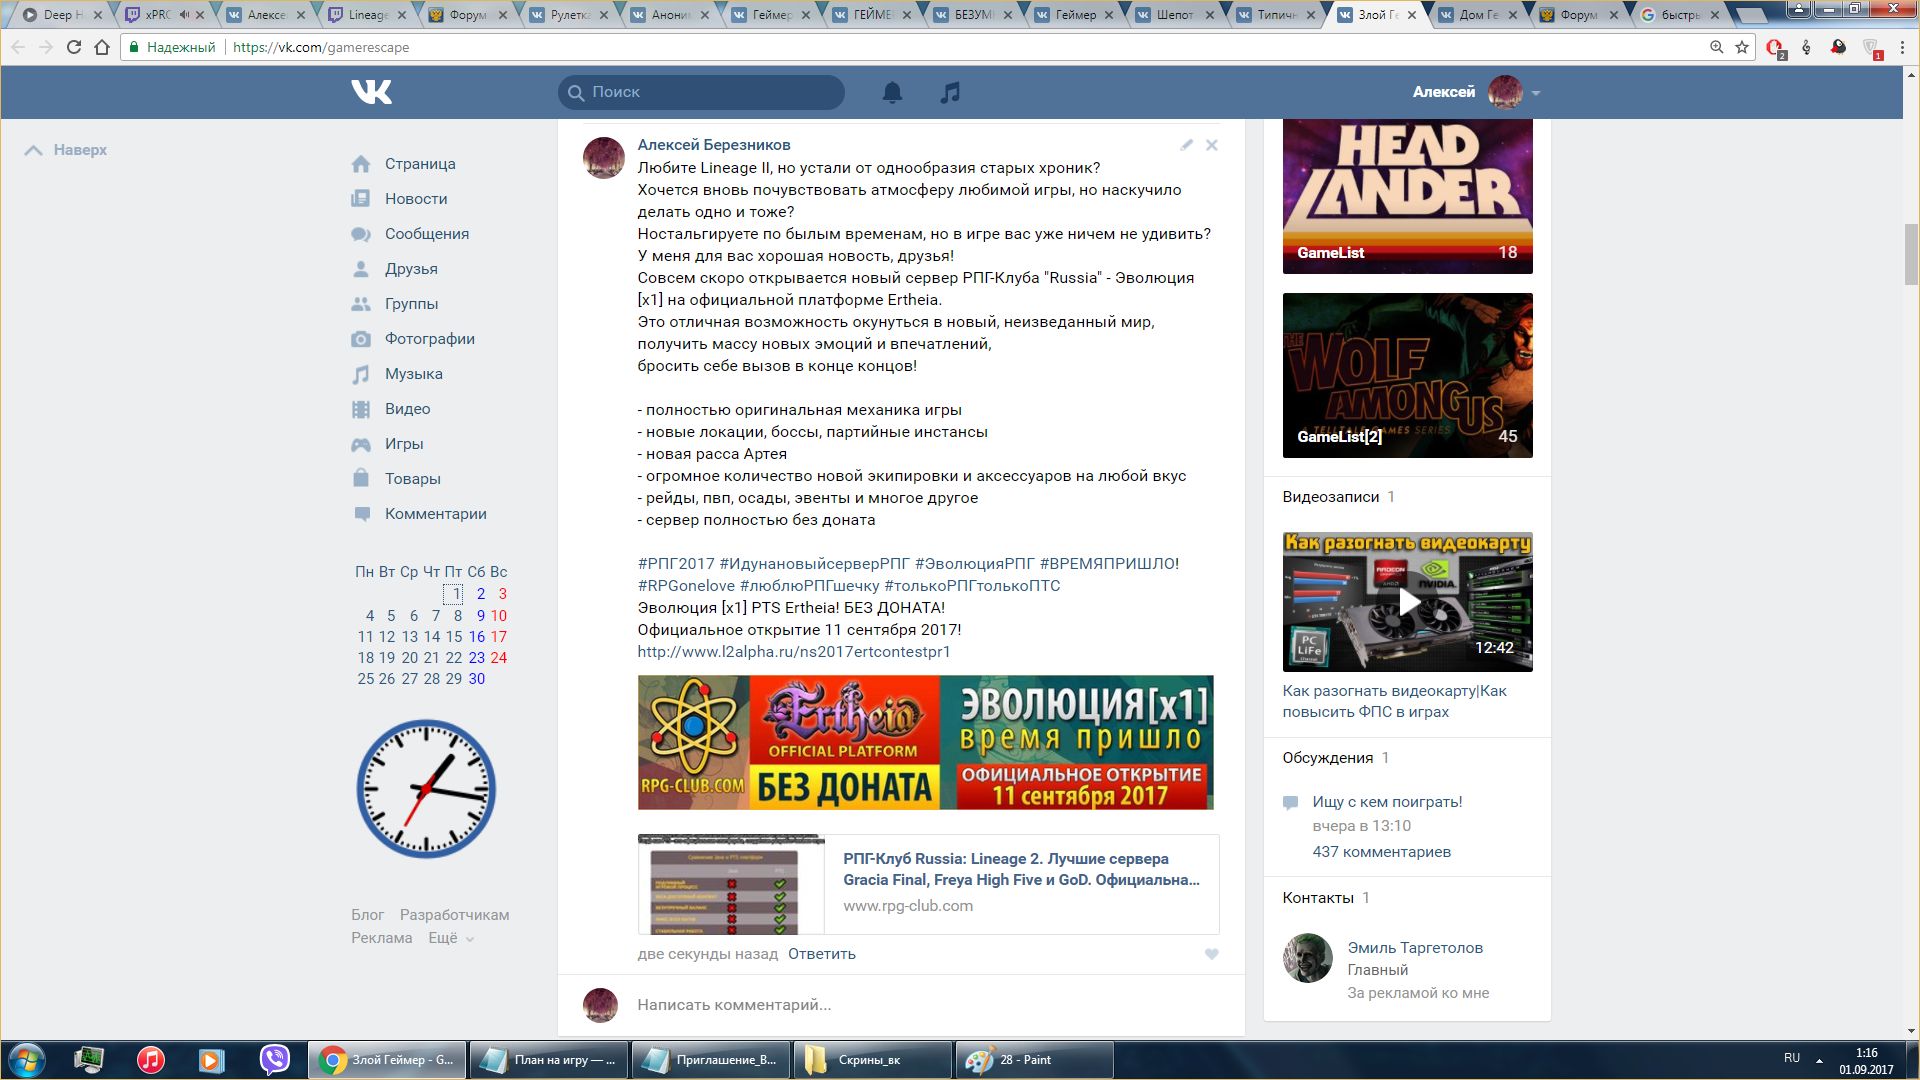
Task: Click the RU language indicator
Action: (x=1791, y=1058)
